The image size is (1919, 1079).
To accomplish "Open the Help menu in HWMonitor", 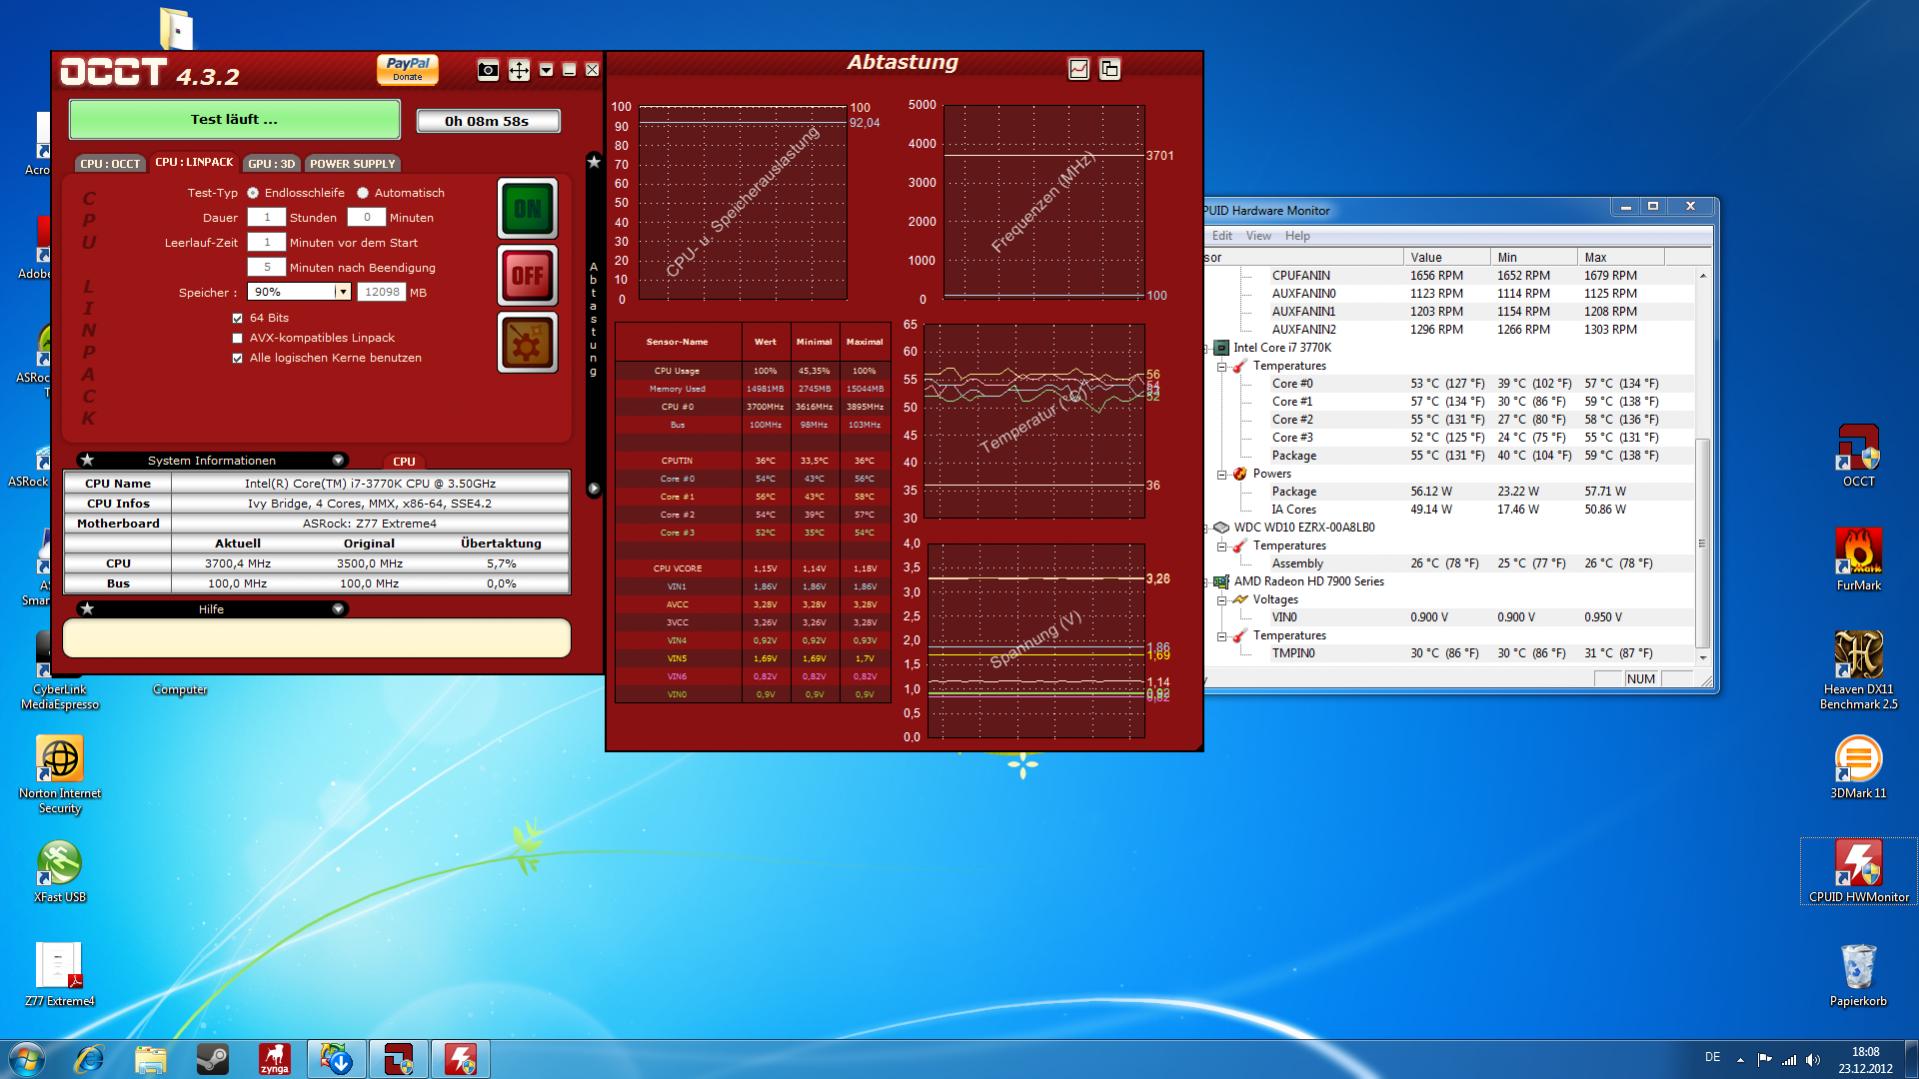I will [1297, 236].
